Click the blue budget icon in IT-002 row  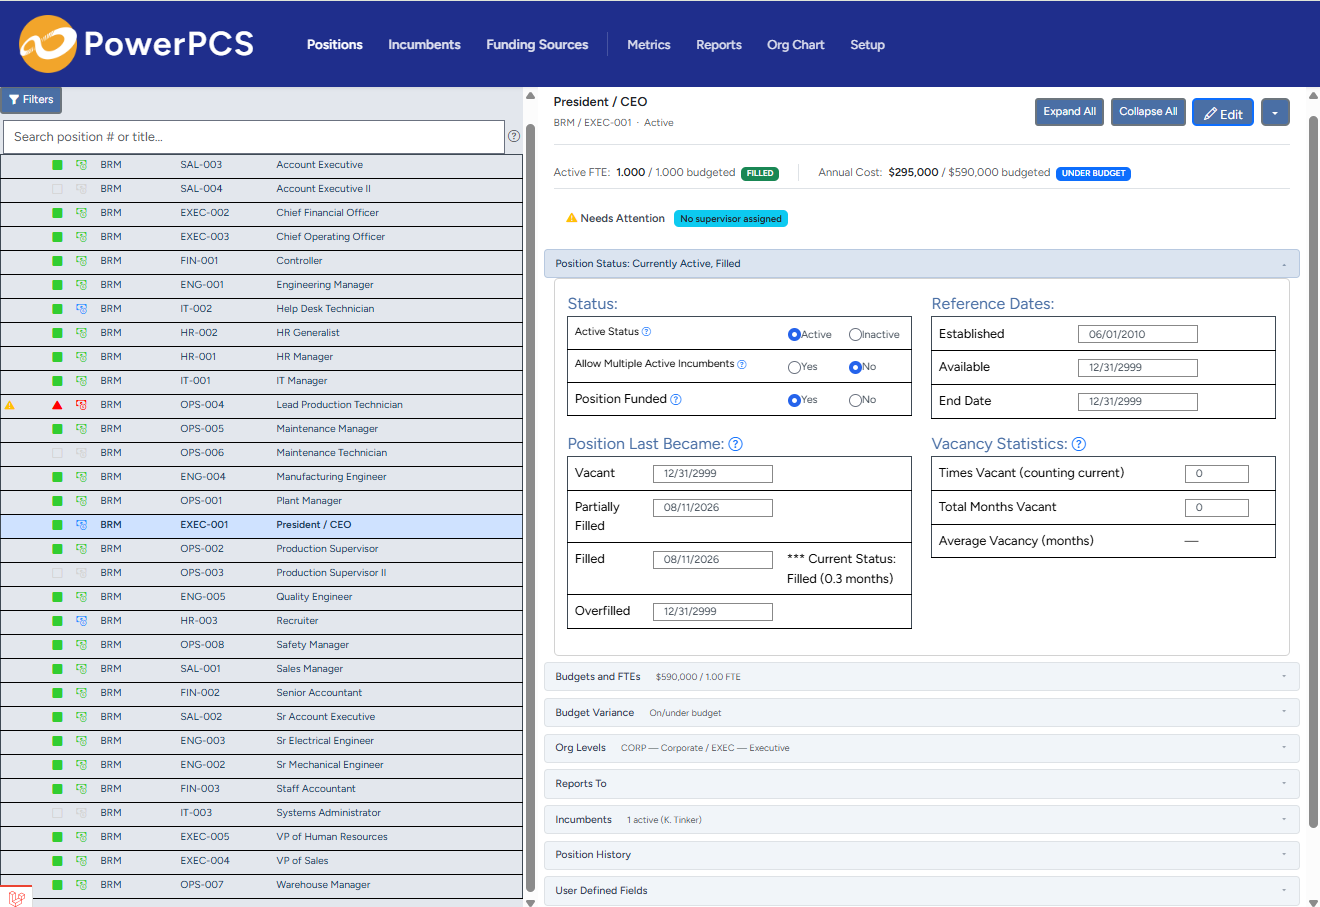pos(81,309)
